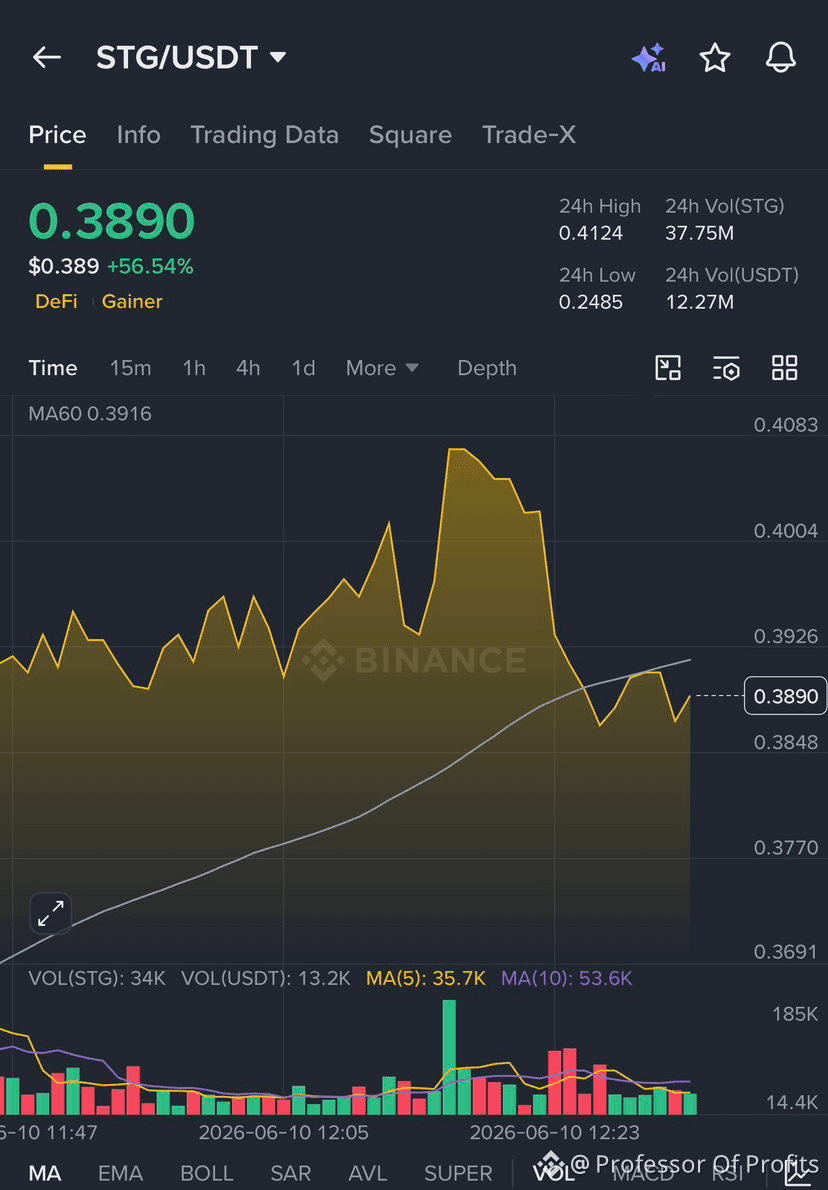Image resolution: width=828 pixels, height=1190 pixels.
Task: Open the chart indicators icon at bottom right
Action: coord(799,1173)
